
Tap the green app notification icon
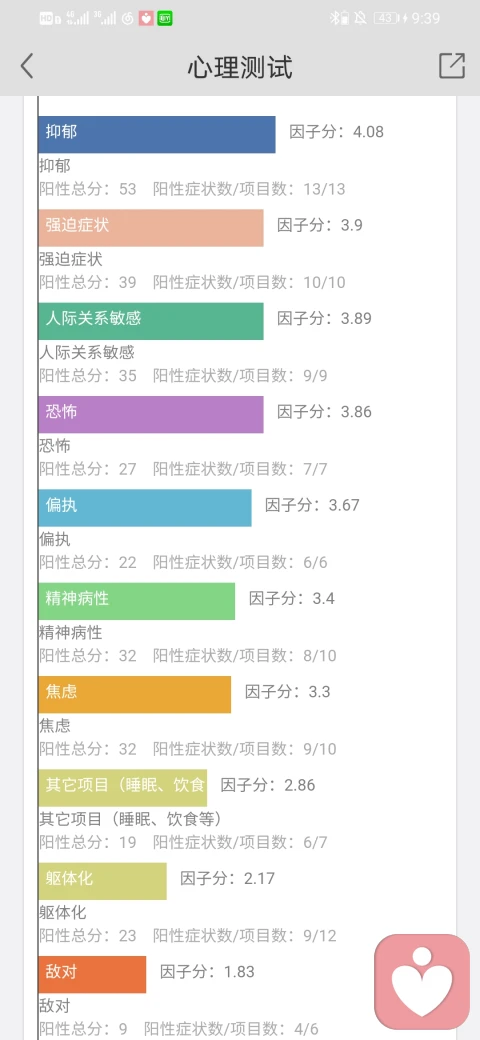point(164,19)
